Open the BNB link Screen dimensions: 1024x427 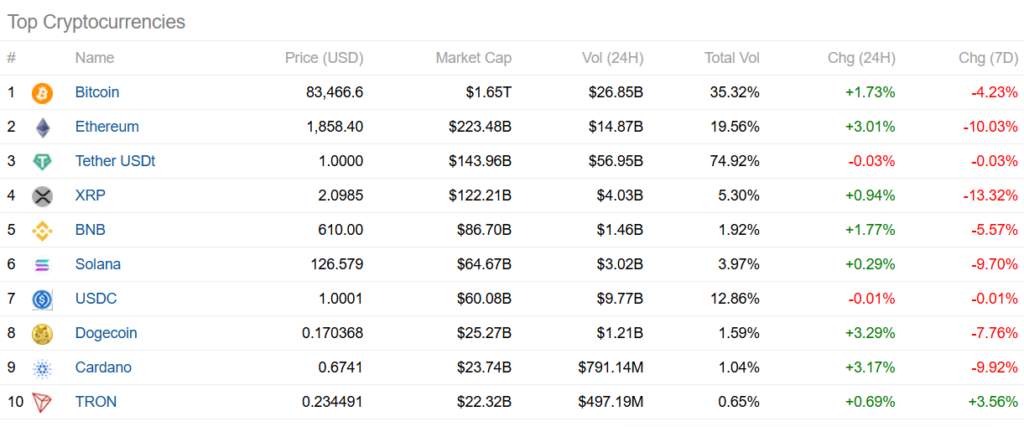point(90,230)
